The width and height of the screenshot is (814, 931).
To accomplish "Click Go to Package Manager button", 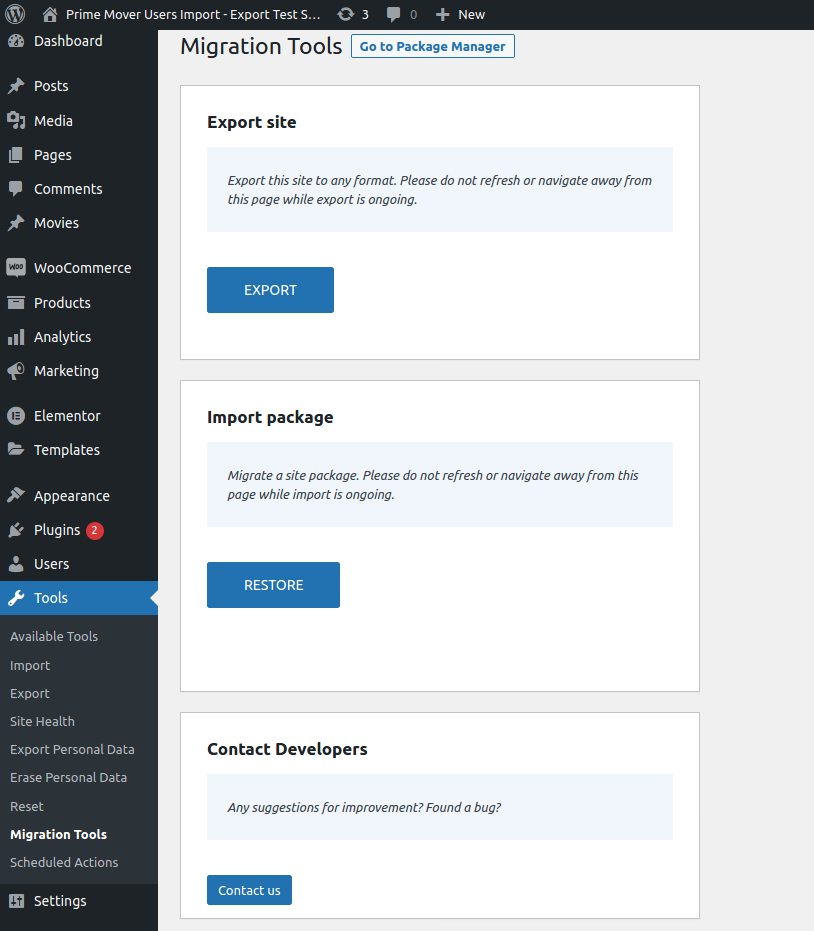I will pyautogui.click(x=433, y=46).
